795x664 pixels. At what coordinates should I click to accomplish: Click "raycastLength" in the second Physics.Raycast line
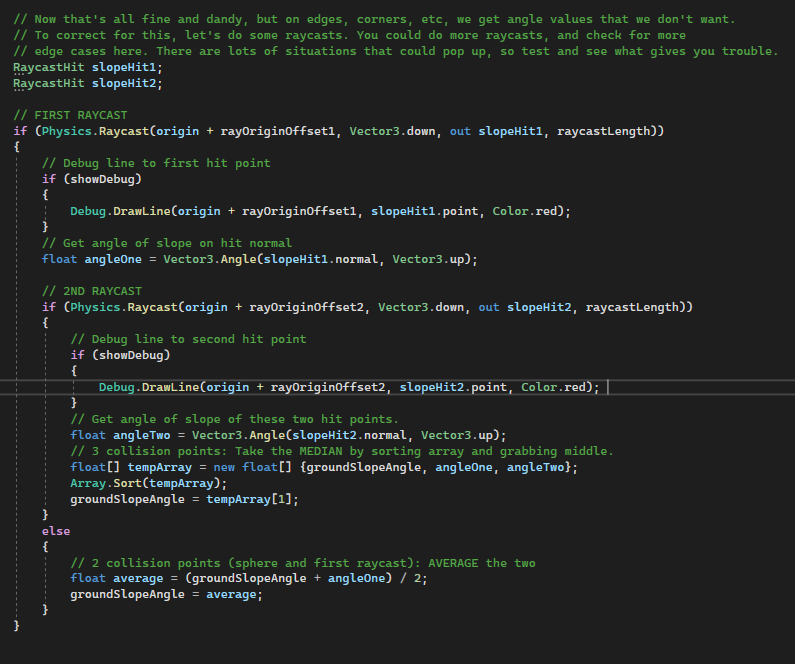(x=632, y=307)
